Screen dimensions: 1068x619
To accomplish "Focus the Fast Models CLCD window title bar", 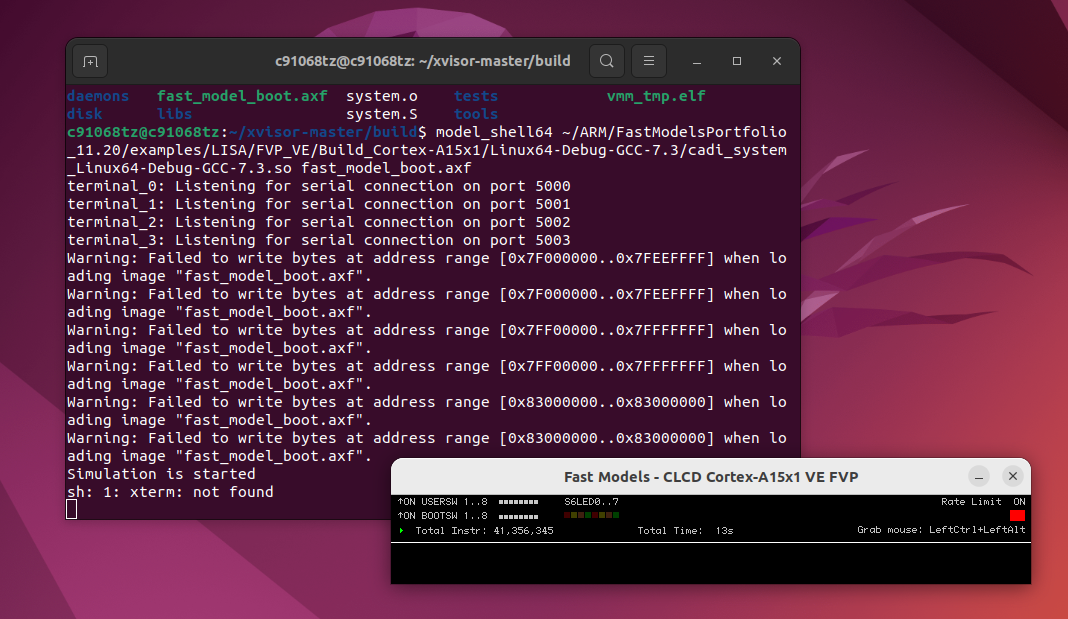I will [x=711, y=477].
